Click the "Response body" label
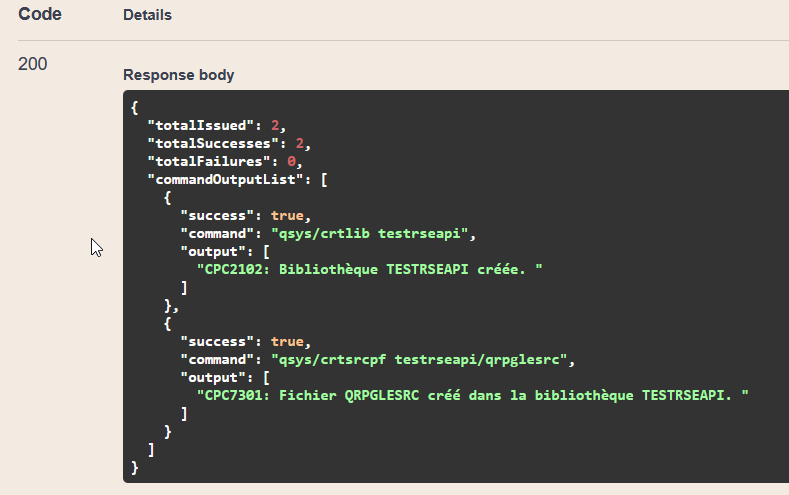The height and width of the screenshot is (495, 789). pyautogui.click(x=178, y=75)
